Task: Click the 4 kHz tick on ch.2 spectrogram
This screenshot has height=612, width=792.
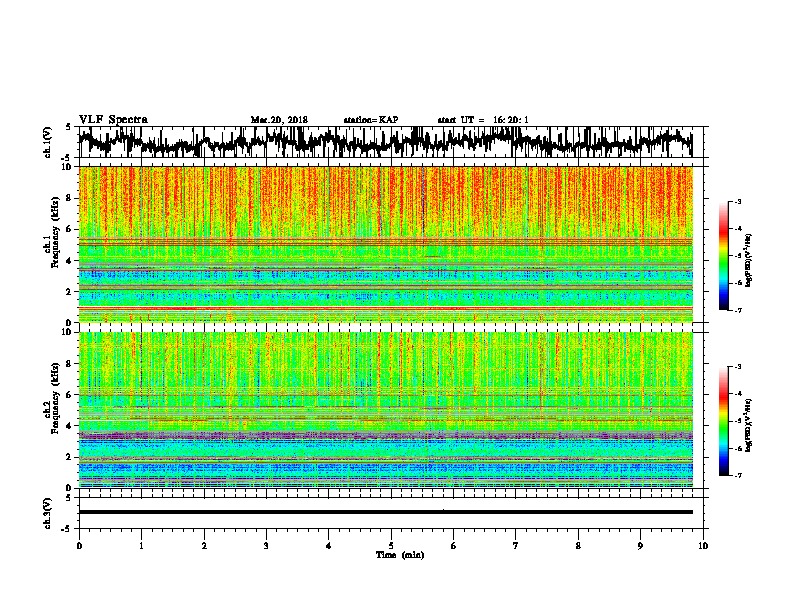Action: (x=69, y=426)
